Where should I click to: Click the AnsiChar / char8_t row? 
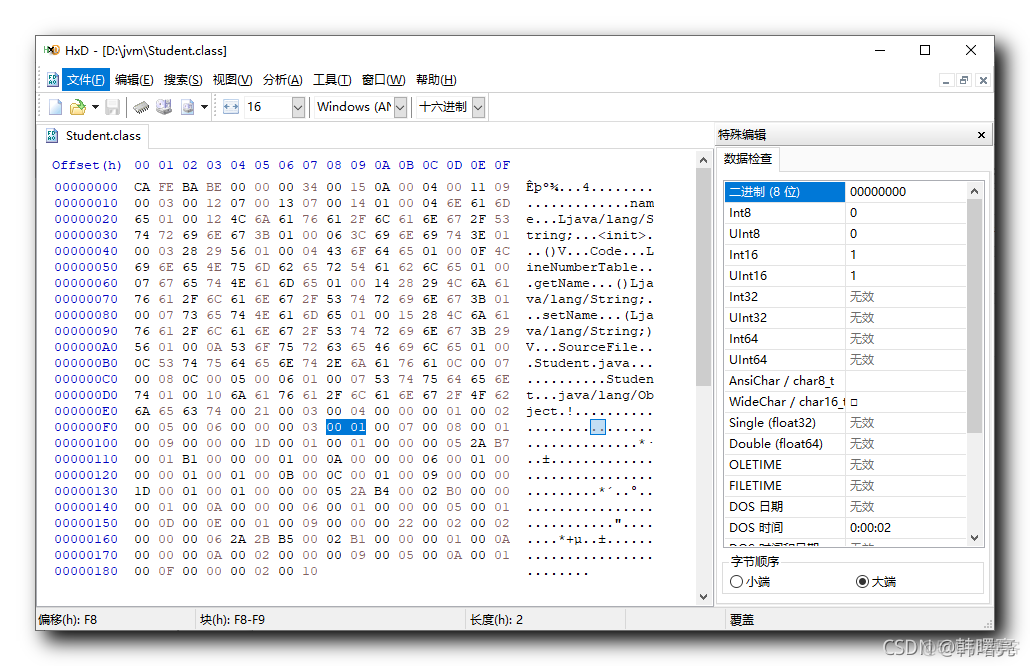pos(845,381)
